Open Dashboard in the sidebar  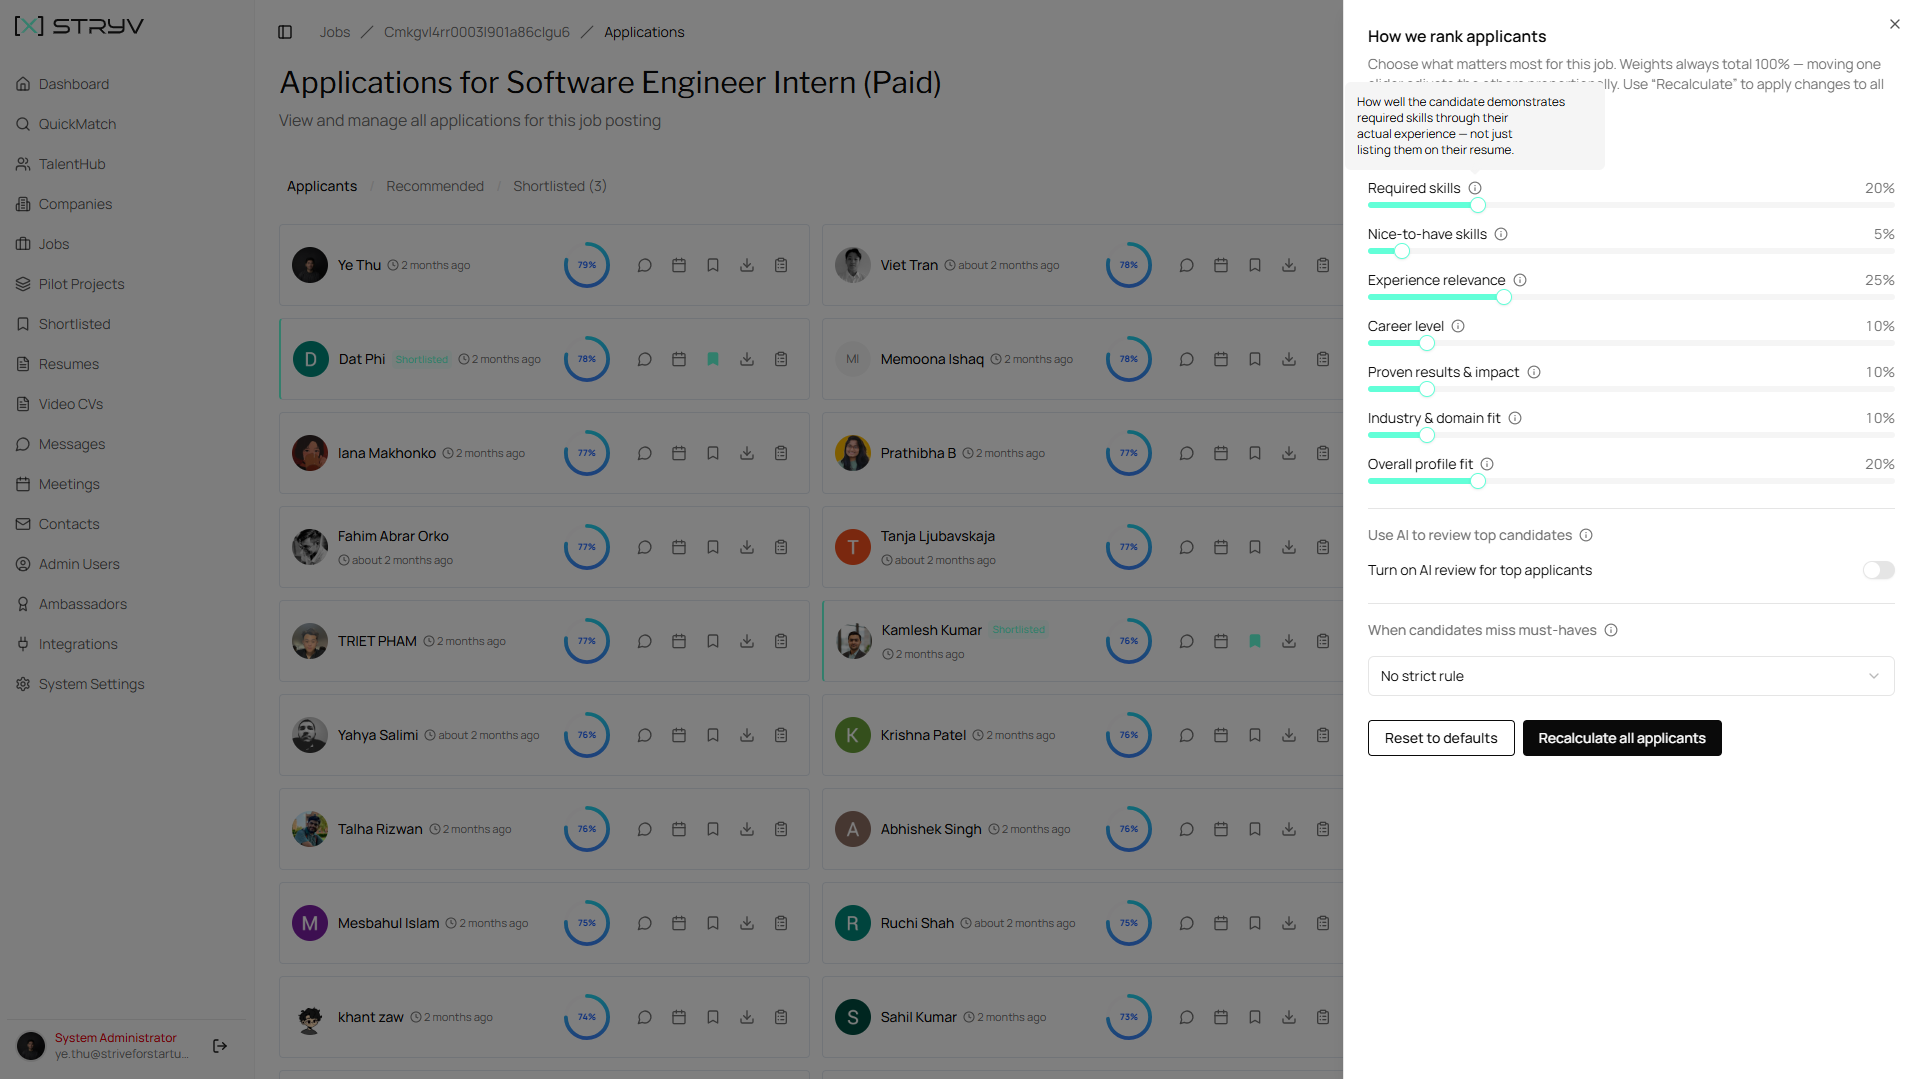click(x=74, y=84)
